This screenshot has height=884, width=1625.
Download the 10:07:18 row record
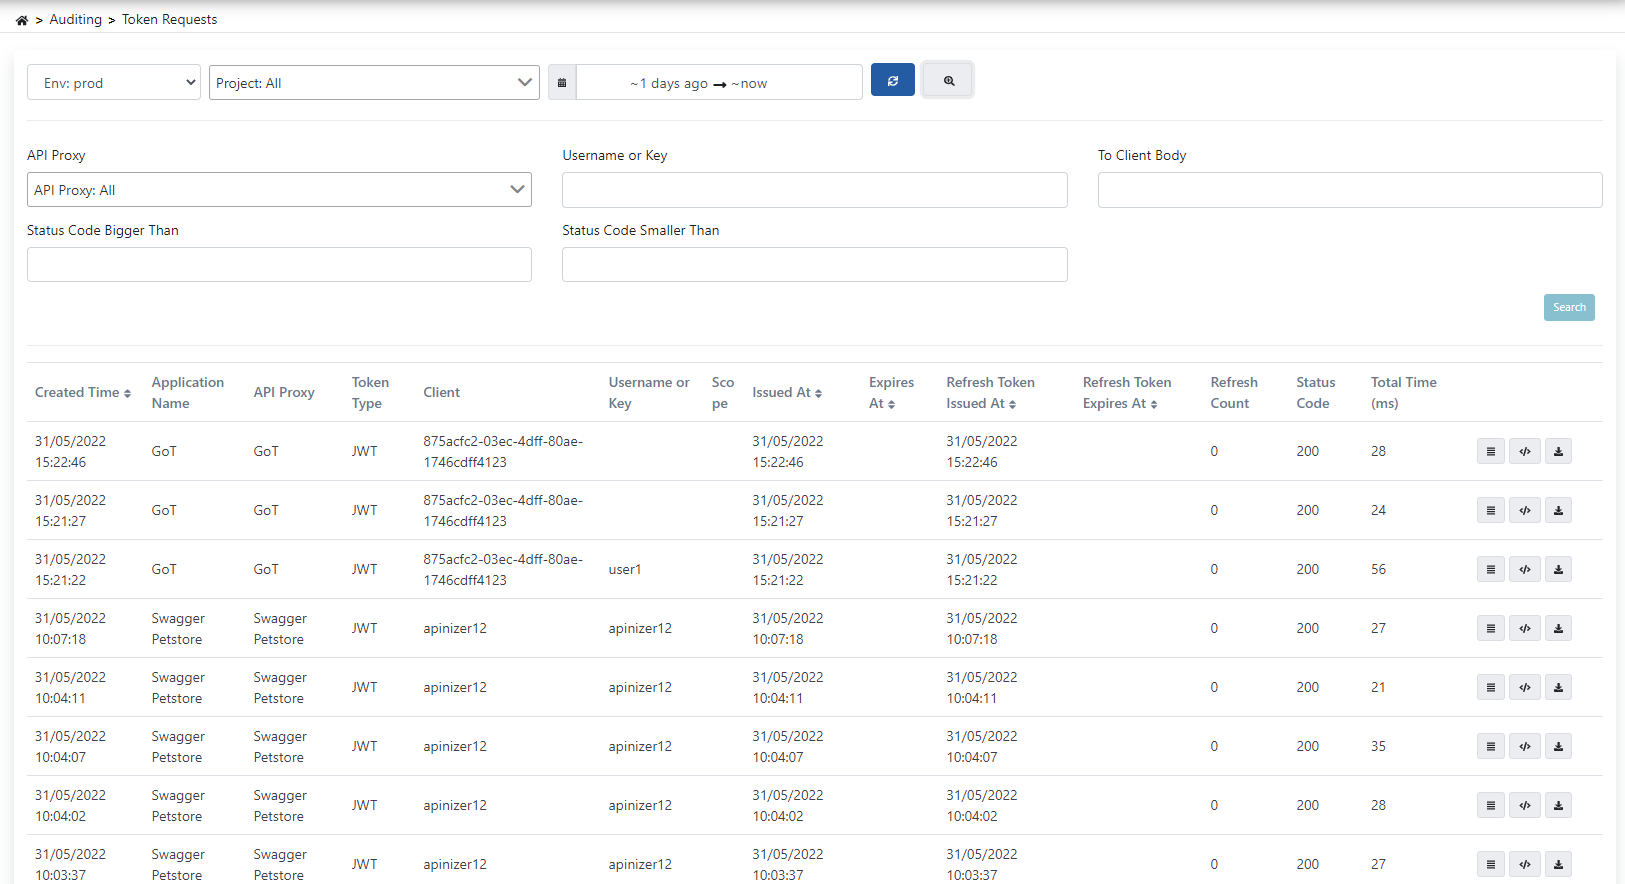[x=1558, y=628]
